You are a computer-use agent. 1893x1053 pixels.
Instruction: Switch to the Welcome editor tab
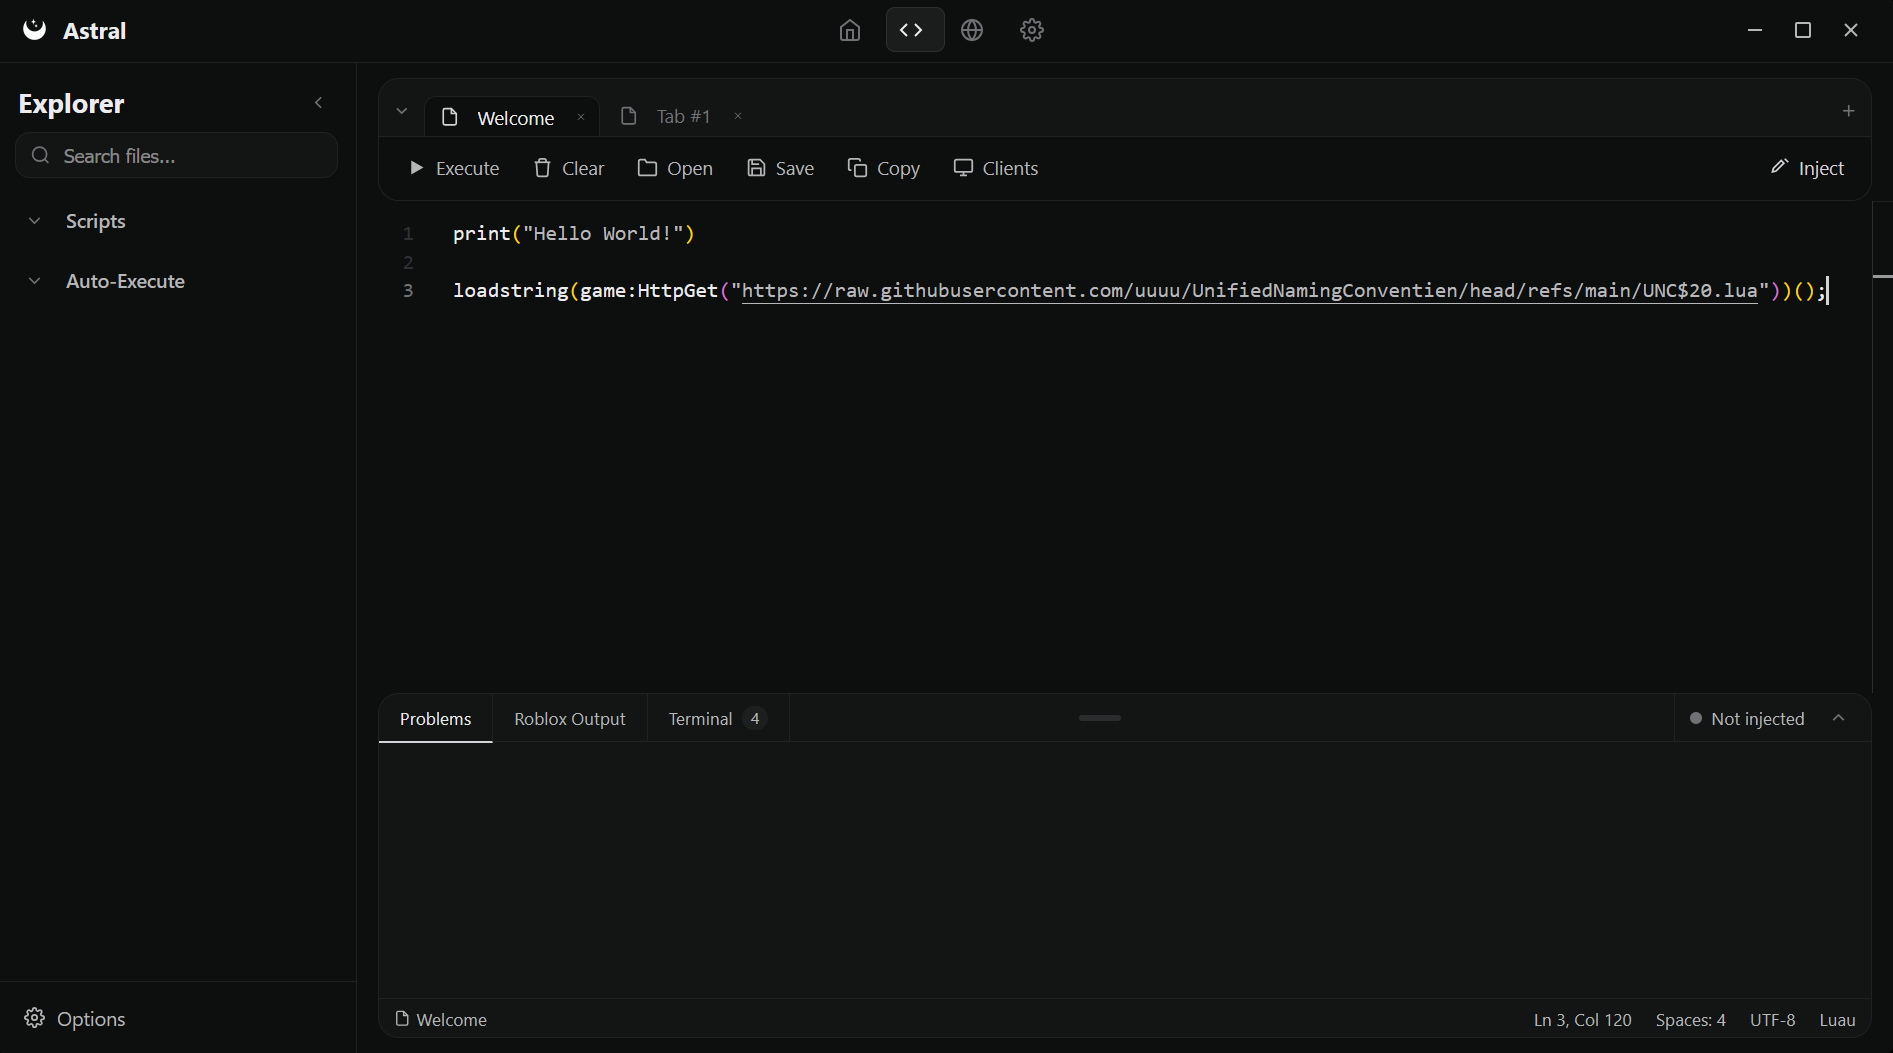(512, 117)
